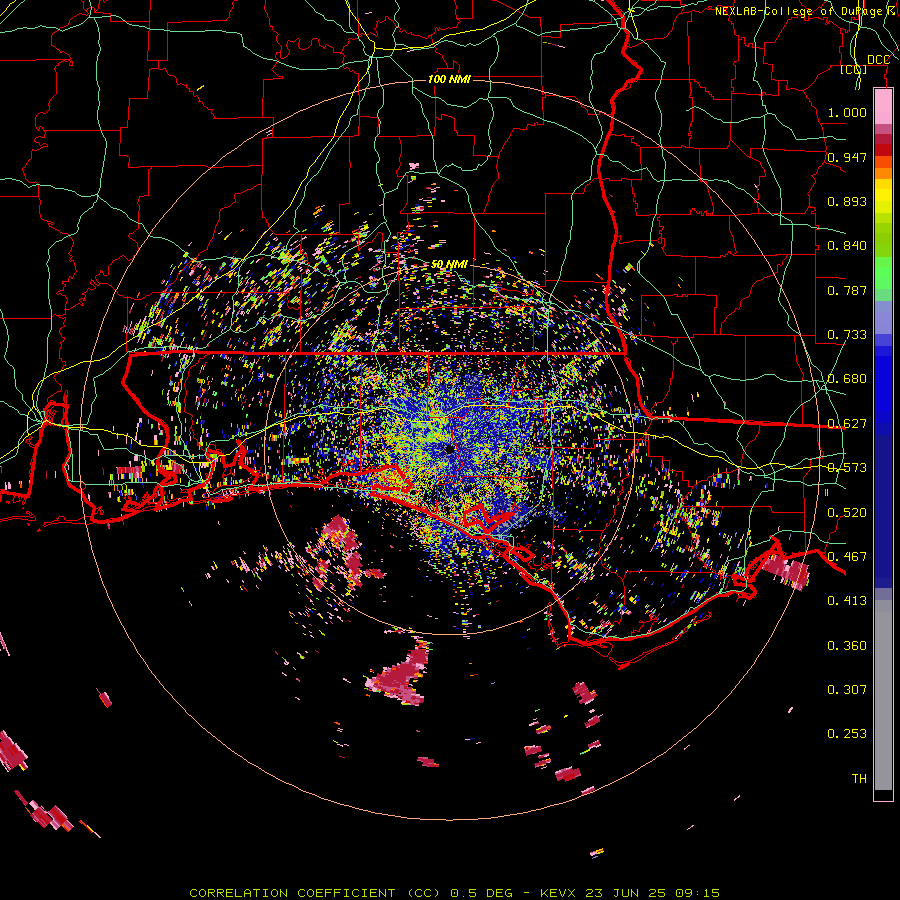Viewport: 900px width, 900px height.
Task: Click the "100 NMI" range ring label
Action: coord(449,79)
